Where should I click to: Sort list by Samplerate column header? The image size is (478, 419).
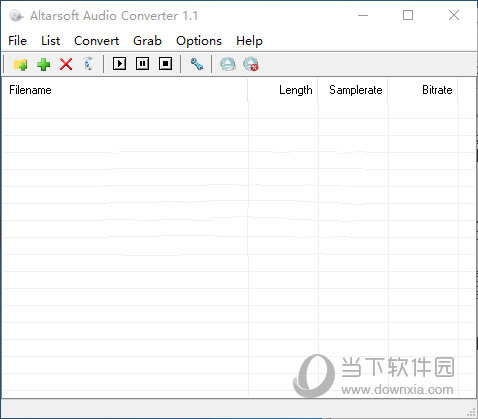coord(353,90)
